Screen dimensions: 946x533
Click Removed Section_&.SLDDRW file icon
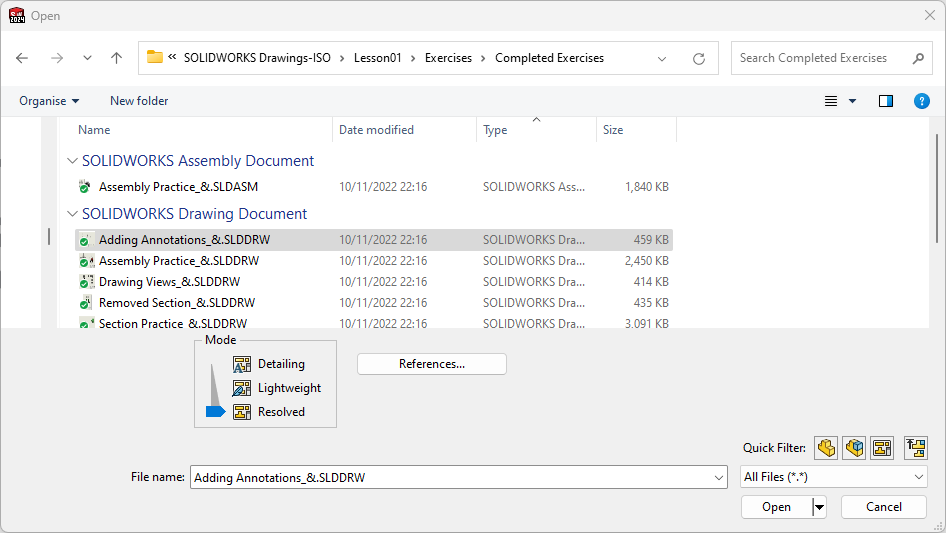(86, 303)
